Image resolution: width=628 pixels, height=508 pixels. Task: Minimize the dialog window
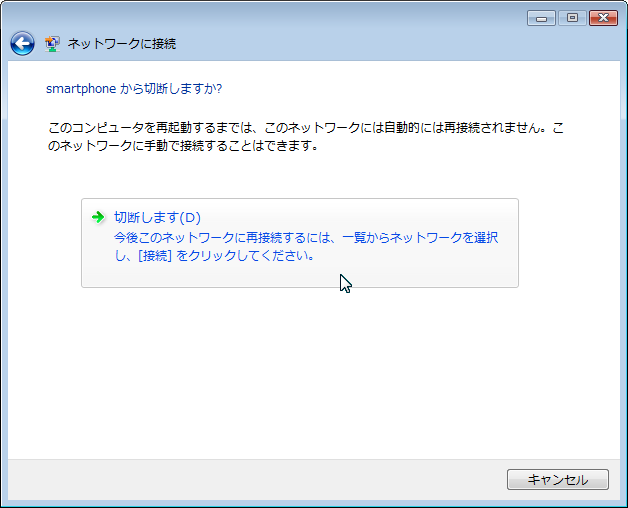(x=541, y=18)
